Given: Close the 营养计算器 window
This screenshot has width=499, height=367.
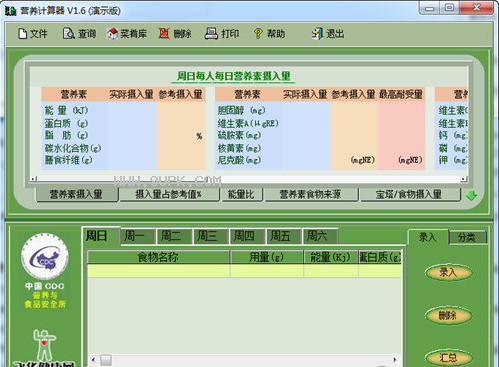Looking at the screenshot, I should coord(477,8).
